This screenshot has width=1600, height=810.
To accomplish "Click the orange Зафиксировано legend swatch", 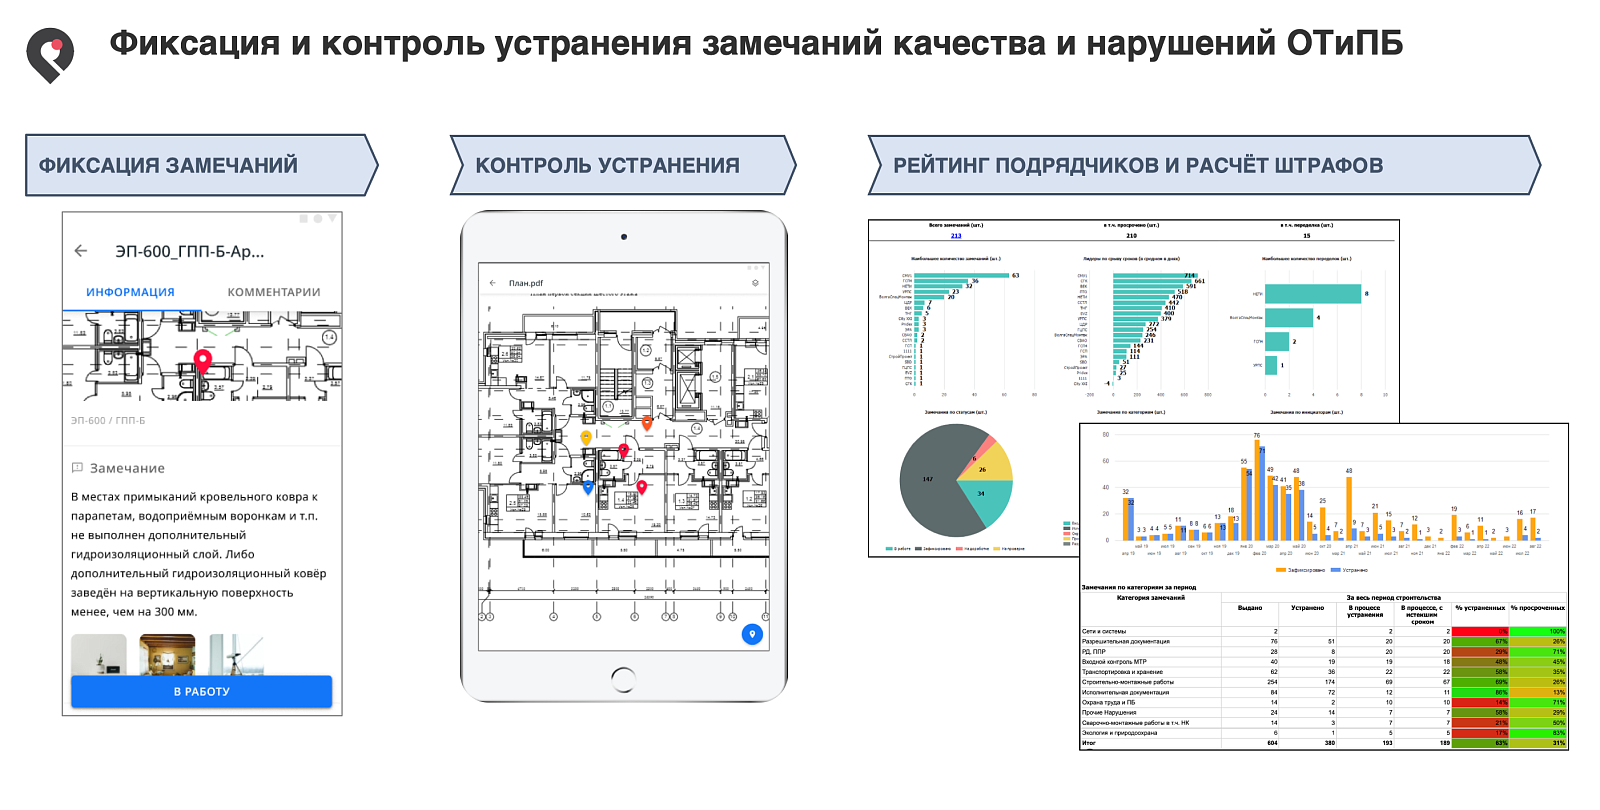I will (x=1281, y=570).
